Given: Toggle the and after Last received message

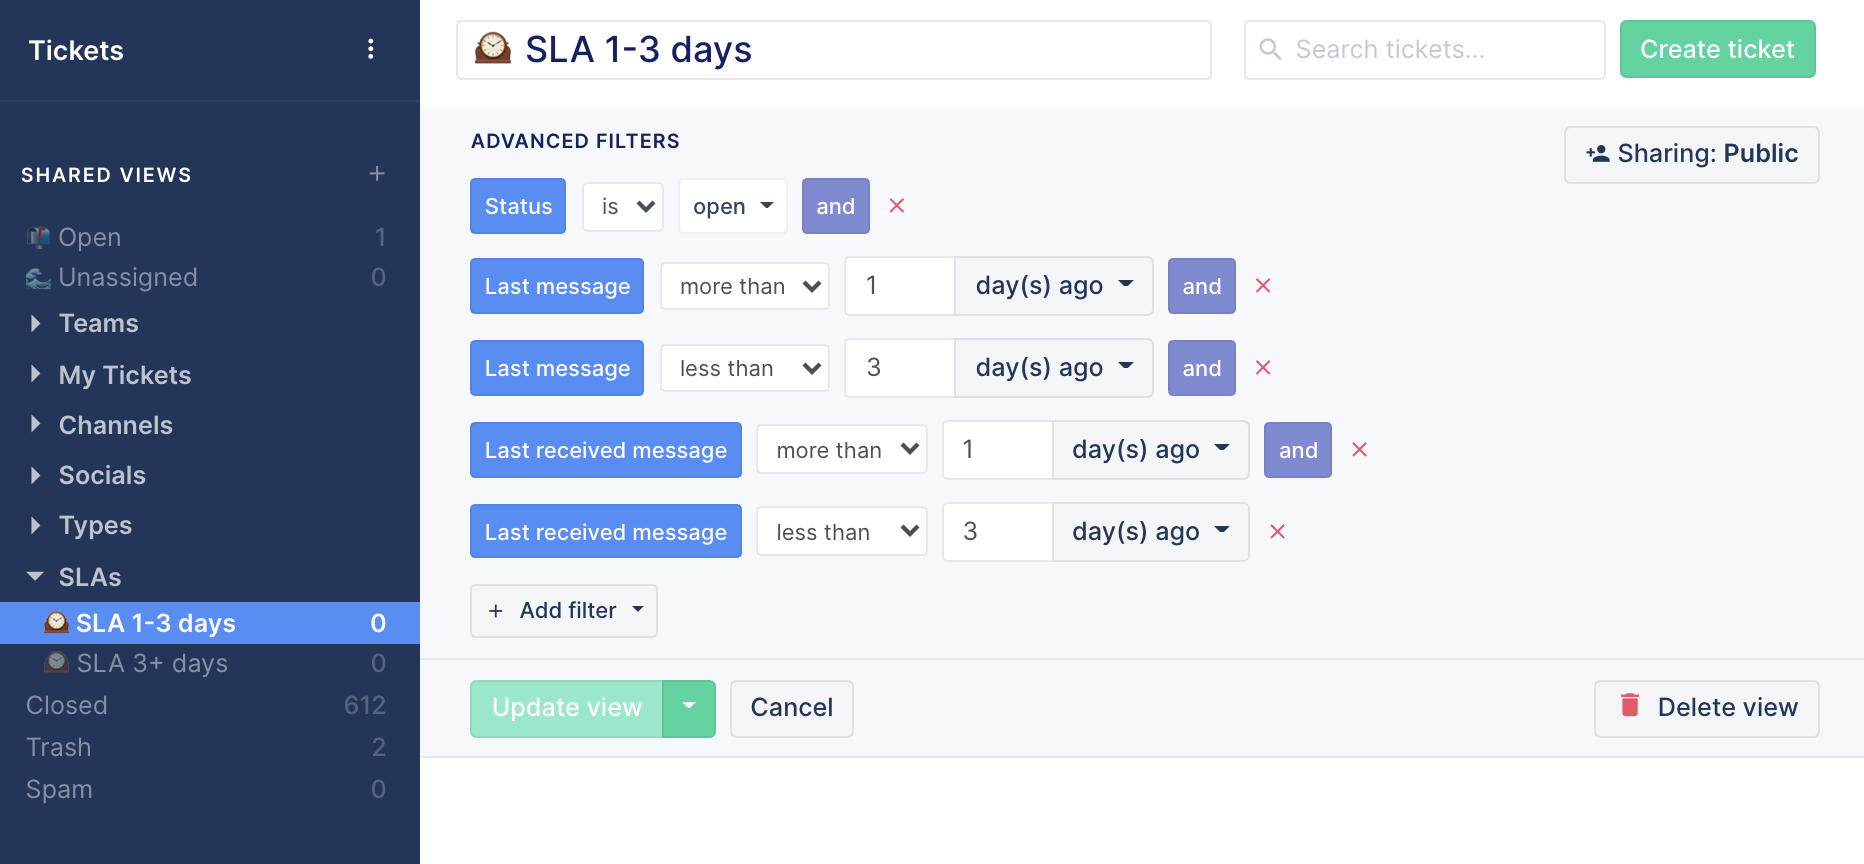Looking at the screenshot, I should click(x=1297, y=450).
